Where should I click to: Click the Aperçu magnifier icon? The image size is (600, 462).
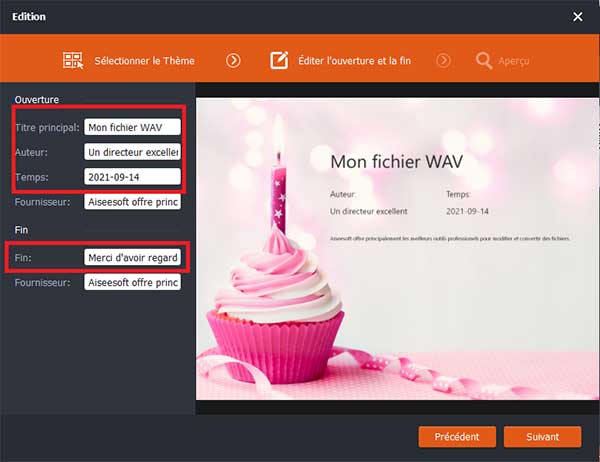484,60
